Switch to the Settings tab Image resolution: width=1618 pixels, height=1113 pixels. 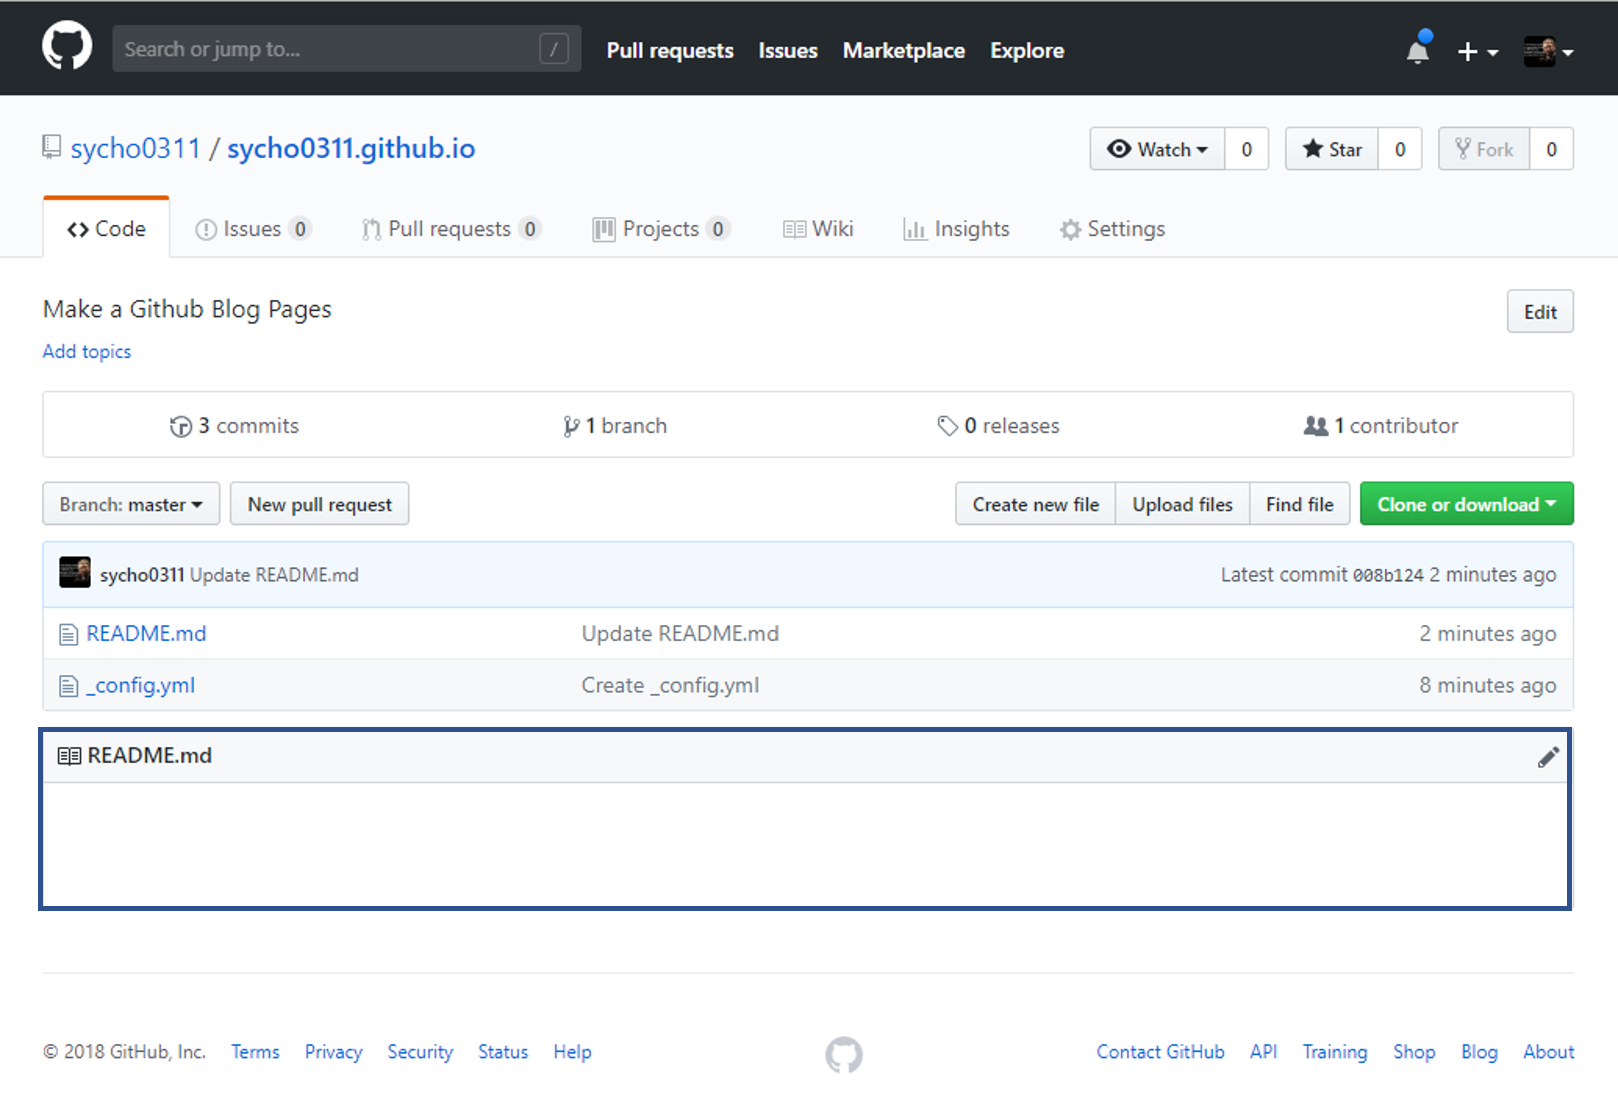coord(1112,229)
